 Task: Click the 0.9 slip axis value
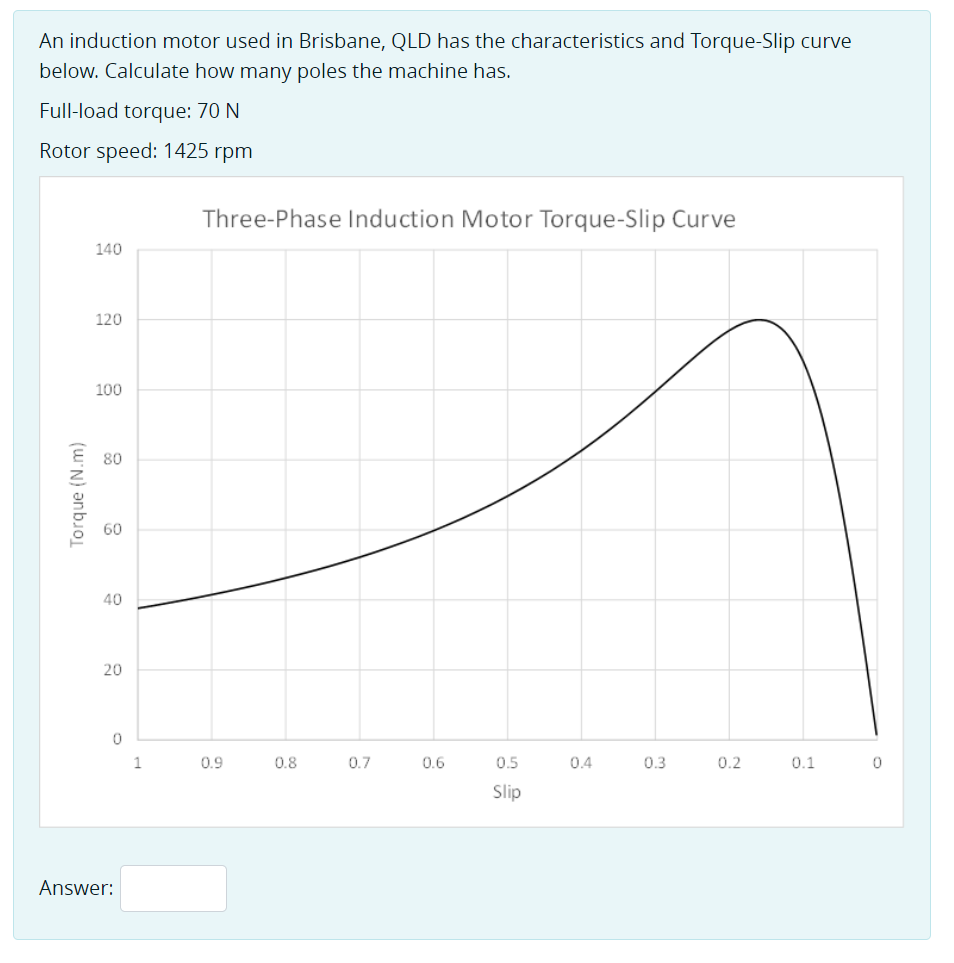coord(211,761)
